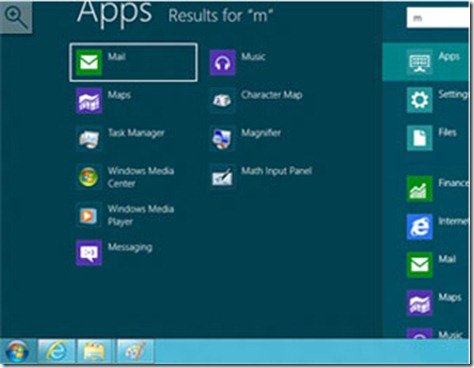This screenshot has height=368, width=474.
Task: Open the Mail app icon in results
Action: pos(89,62)
